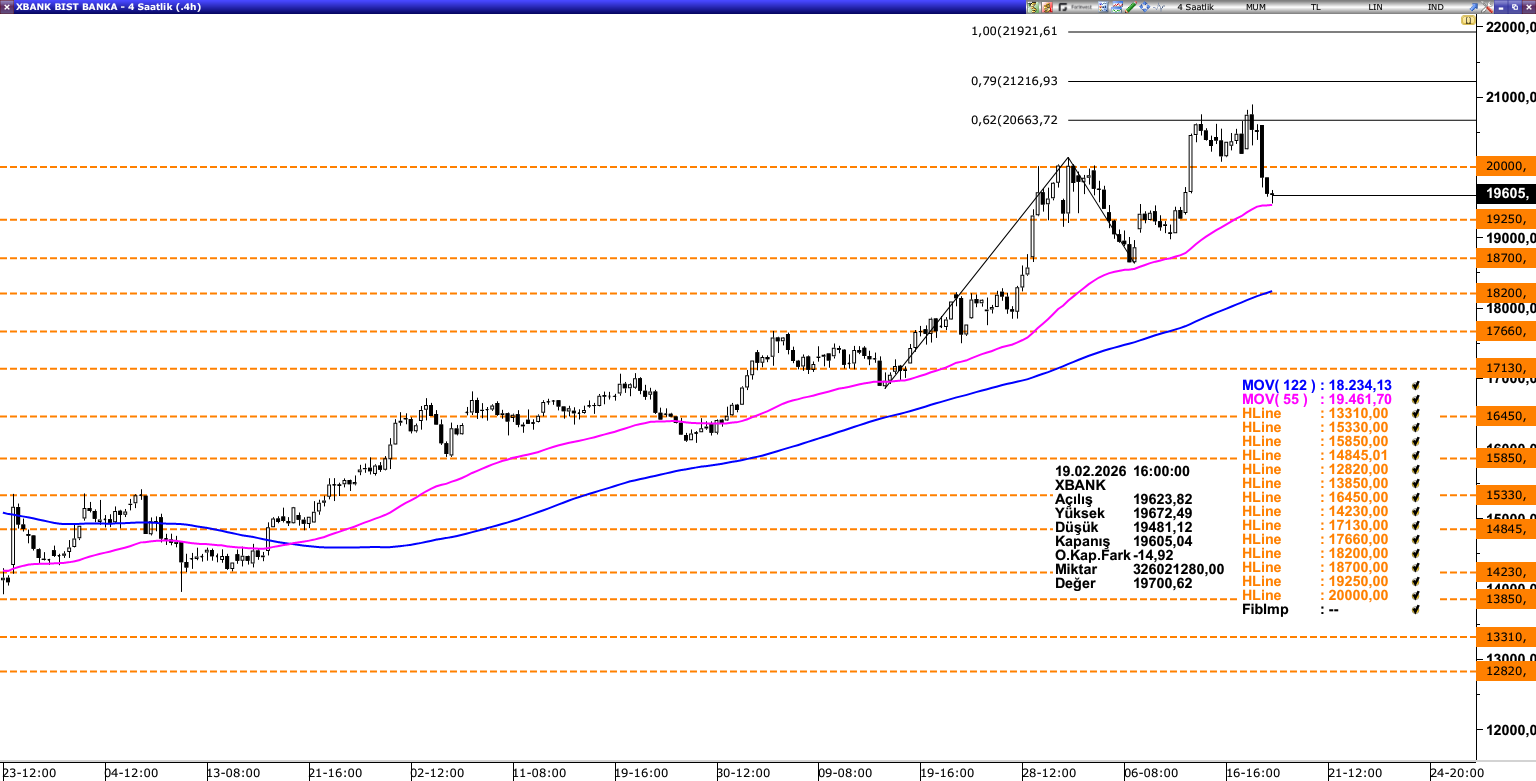Click the green pencil drawing tool icon
1536x781 pixels.
coord(1130,7)
